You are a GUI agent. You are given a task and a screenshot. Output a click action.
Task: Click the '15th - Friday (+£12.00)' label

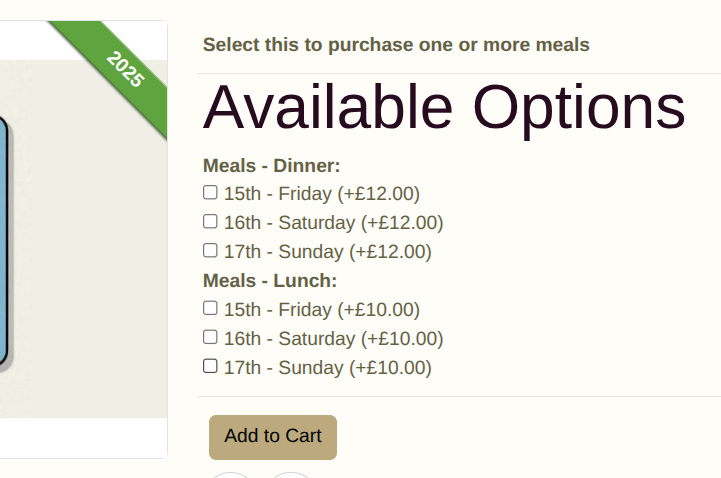pos(322,194)
